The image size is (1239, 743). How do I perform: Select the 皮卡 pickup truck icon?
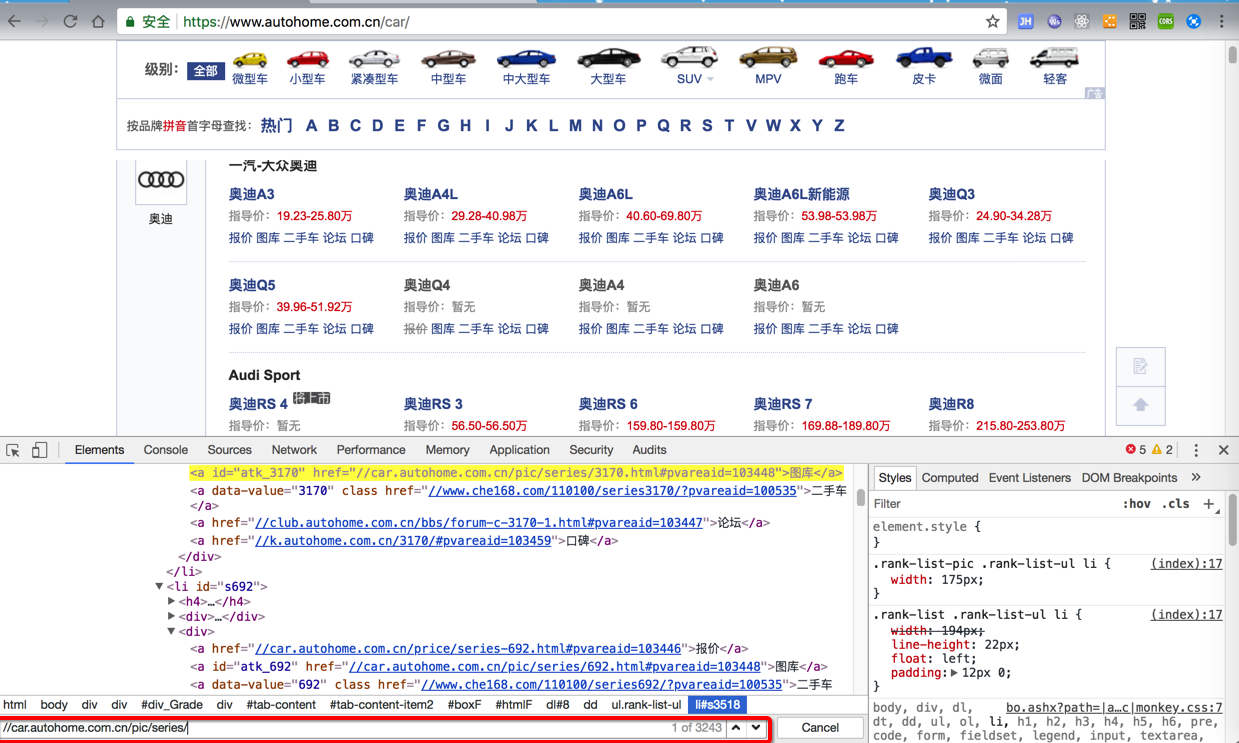pyautogui.click(x=924, y=58)
